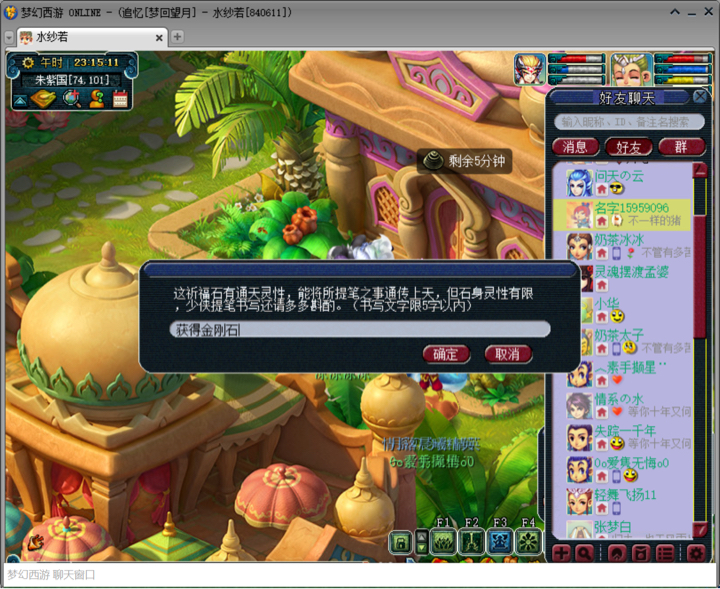Toggle the shortcut bar lock icon
This screenshot has width=720, height=589.
(400, 542)
